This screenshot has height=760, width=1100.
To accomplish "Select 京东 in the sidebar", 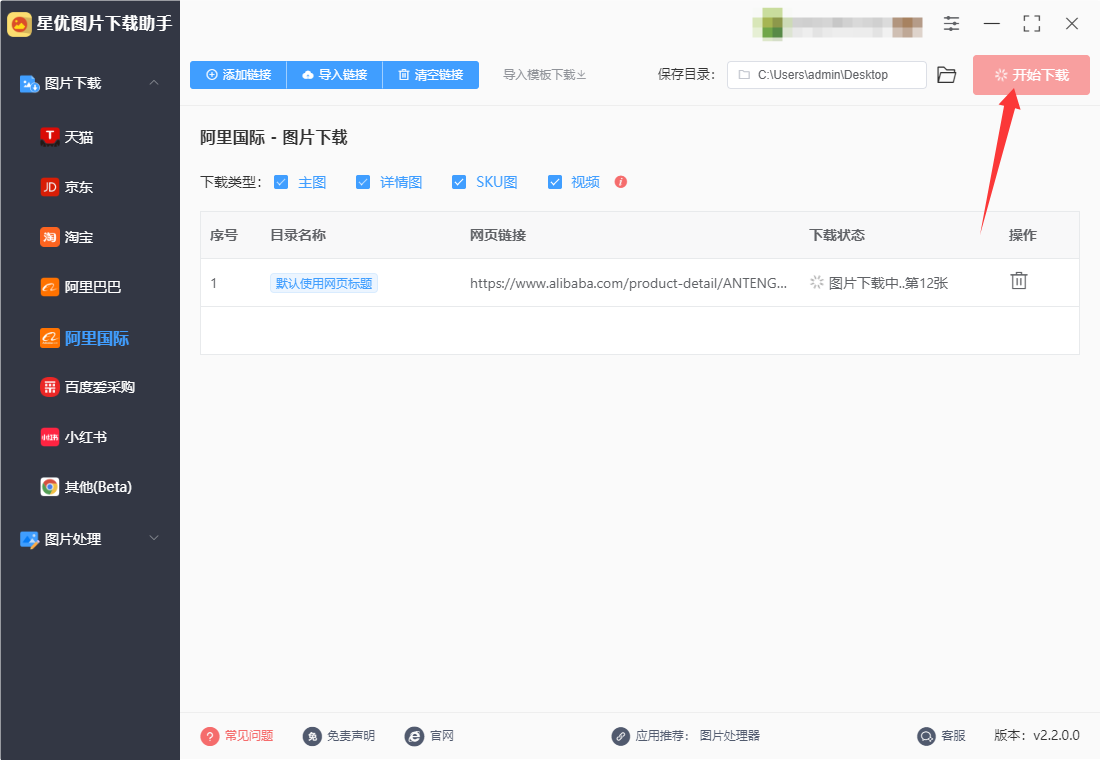I will point(67,187).
